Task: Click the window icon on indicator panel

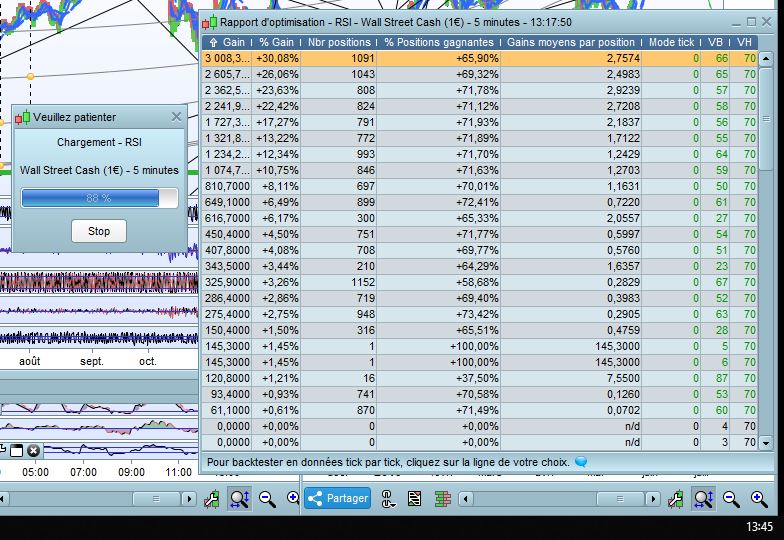Action: click(16, 450)
